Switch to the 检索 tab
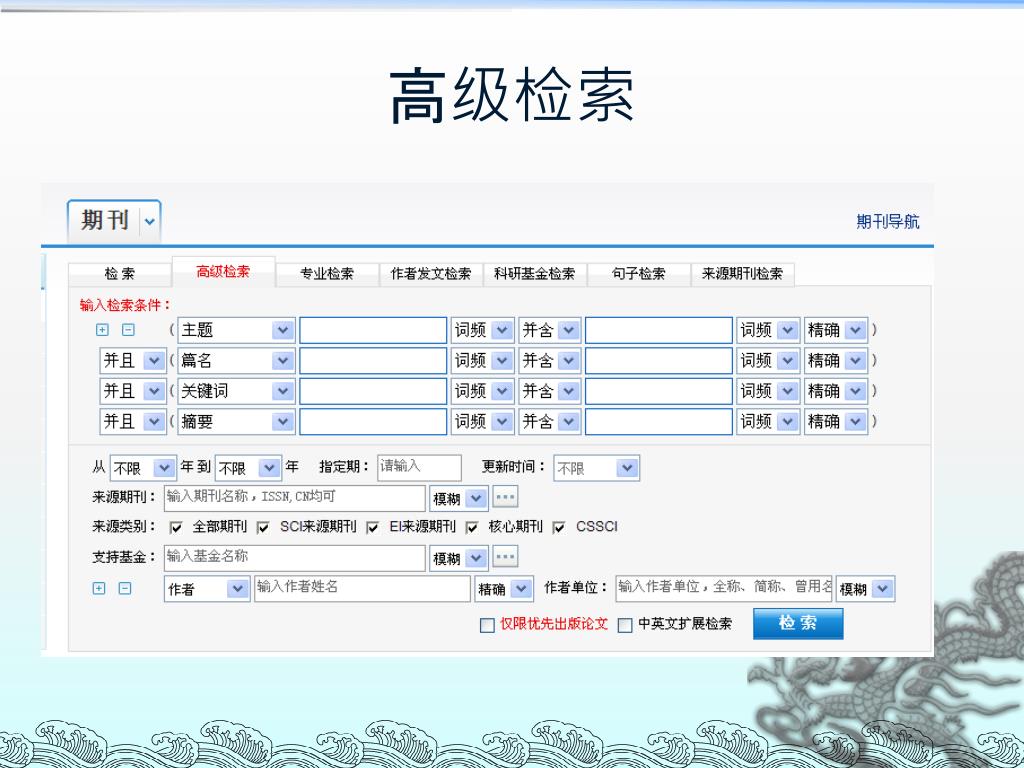1024x768 pixels. coord(120,274)
